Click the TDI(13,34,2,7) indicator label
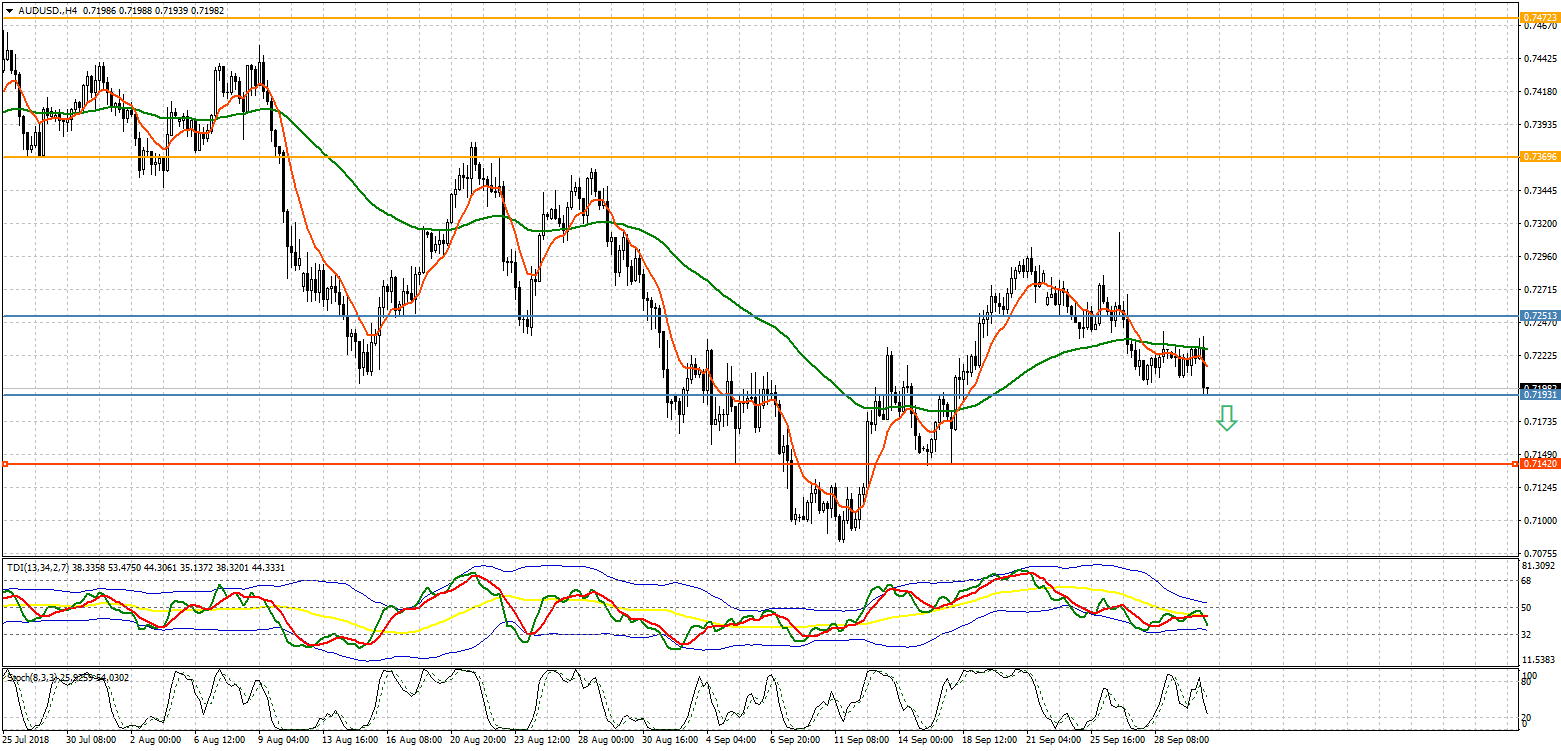The height and width of the screenshot is (751, 1561). (40, 568)
